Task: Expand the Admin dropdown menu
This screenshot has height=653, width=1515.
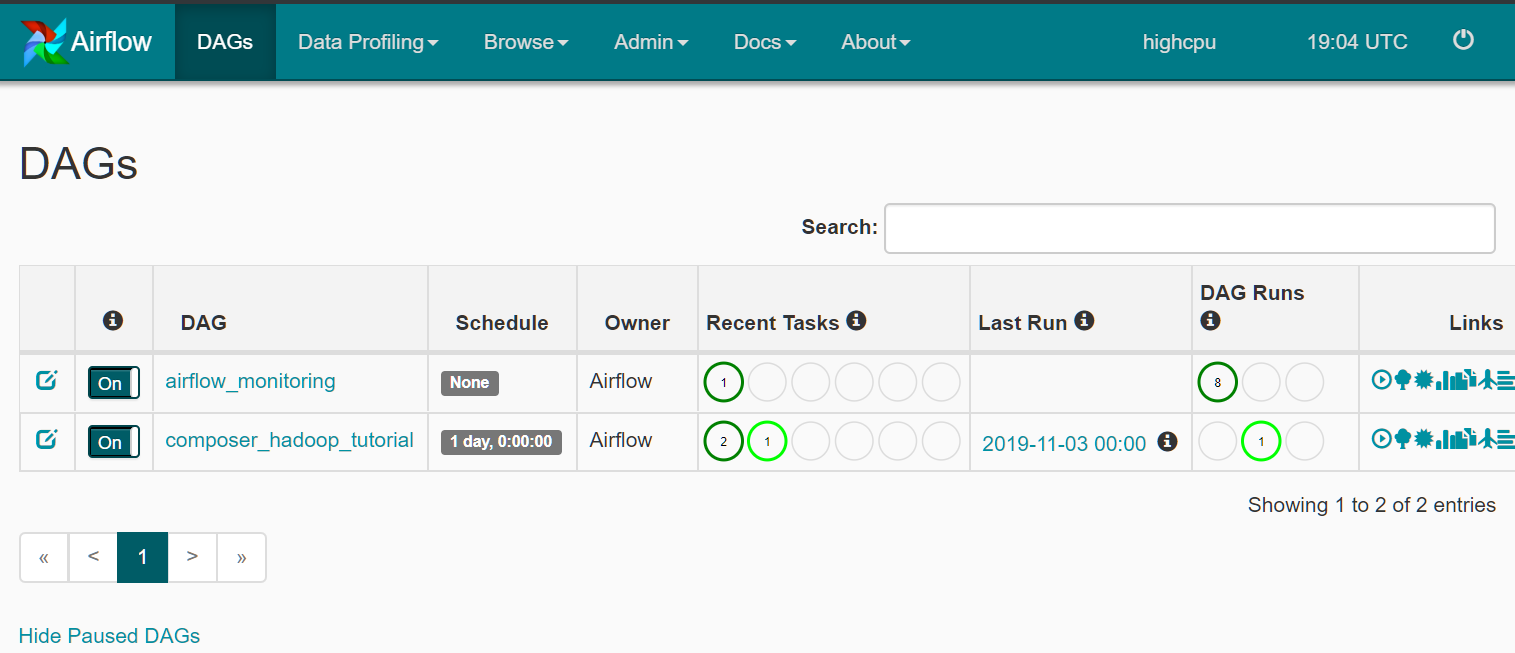Action: 651,42
